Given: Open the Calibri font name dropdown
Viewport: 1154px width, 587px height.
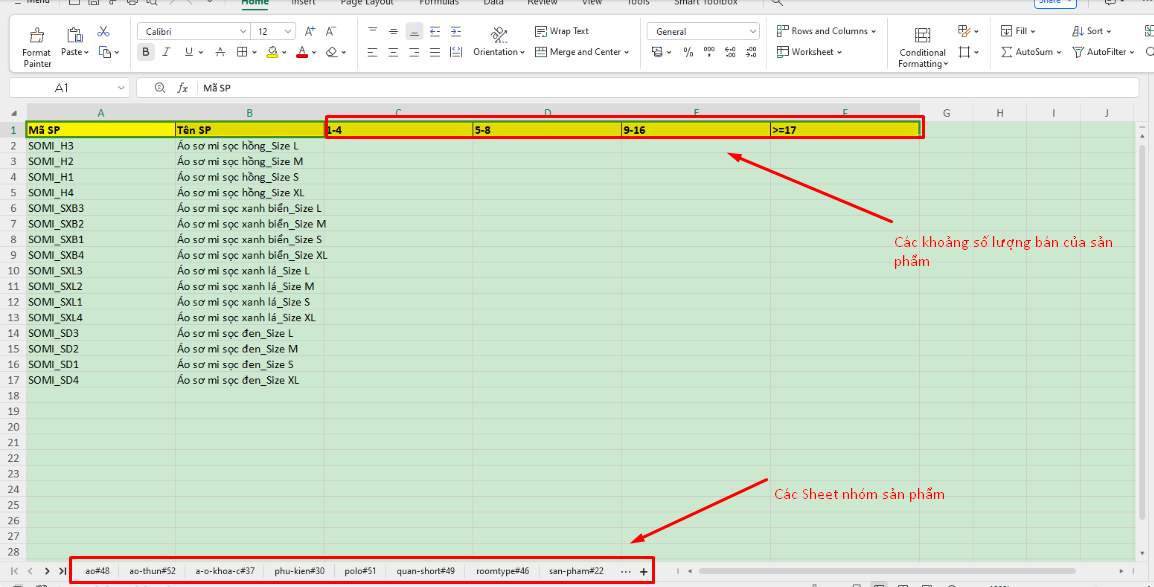Looking at the screenshot, I should 192,32.
